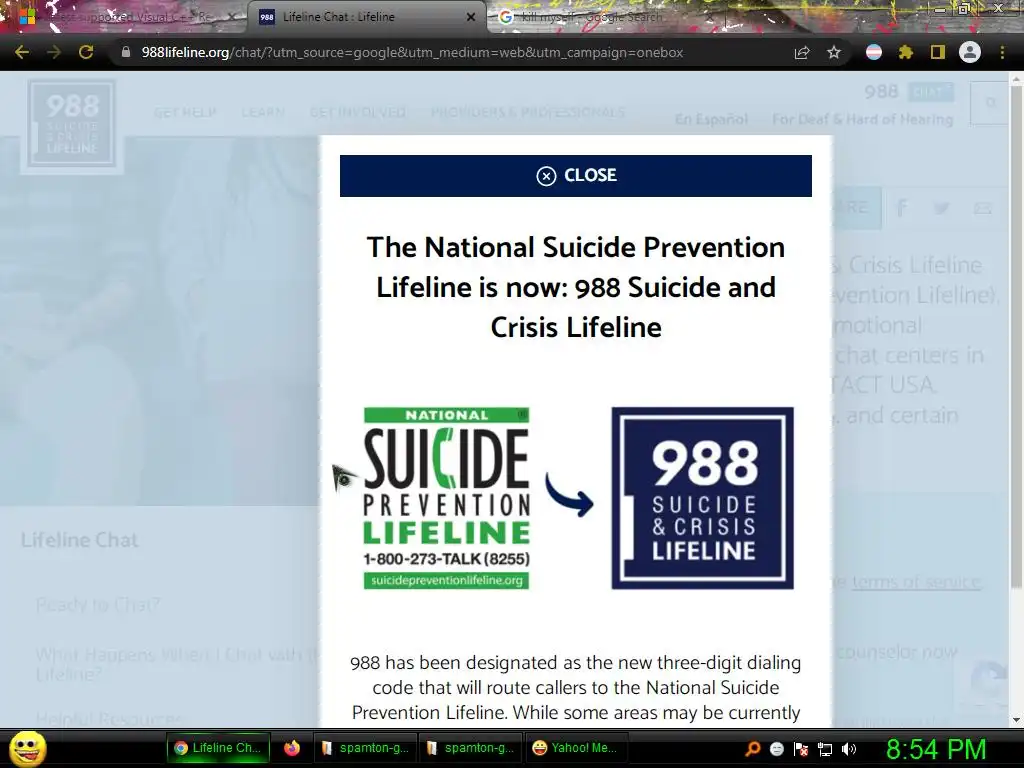Close the Visual C++ tab
Image resolution: width=1024 pixels, height=768 pixels.
coord(232,17)
